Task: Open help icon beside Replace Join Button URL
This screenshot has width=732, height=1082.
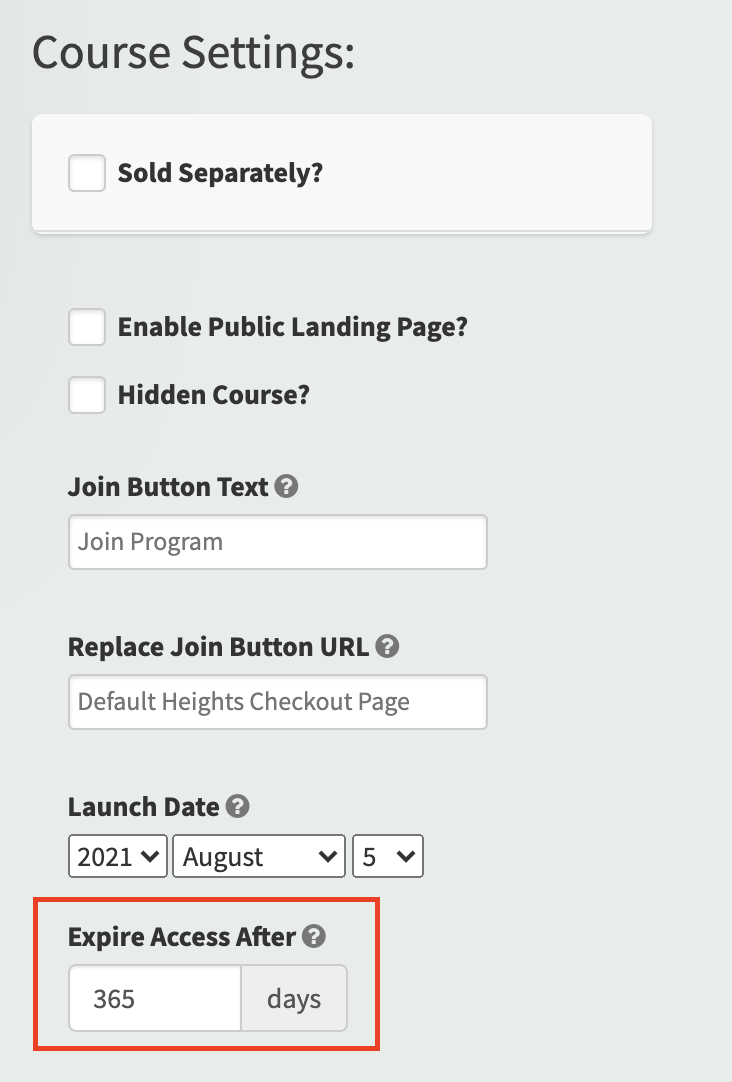Action: click(x=387, y=647)
